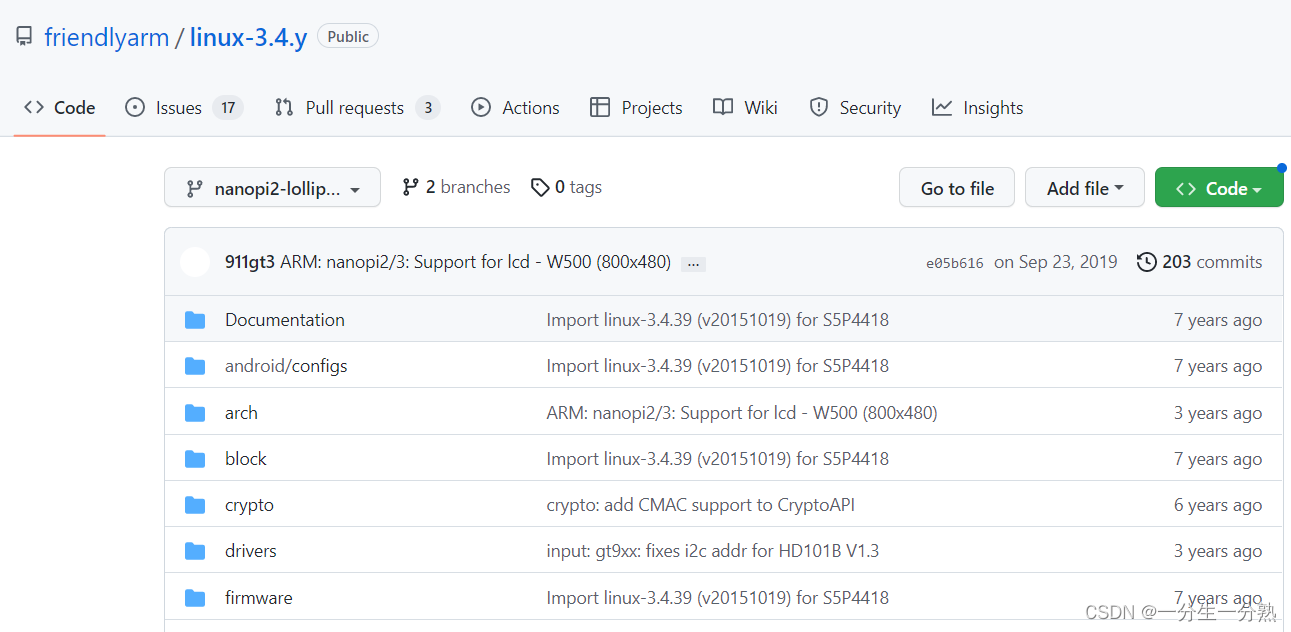Click the block folder icon
The image size is (1291, 632).
pyautogui.click(x=195, y=459)
